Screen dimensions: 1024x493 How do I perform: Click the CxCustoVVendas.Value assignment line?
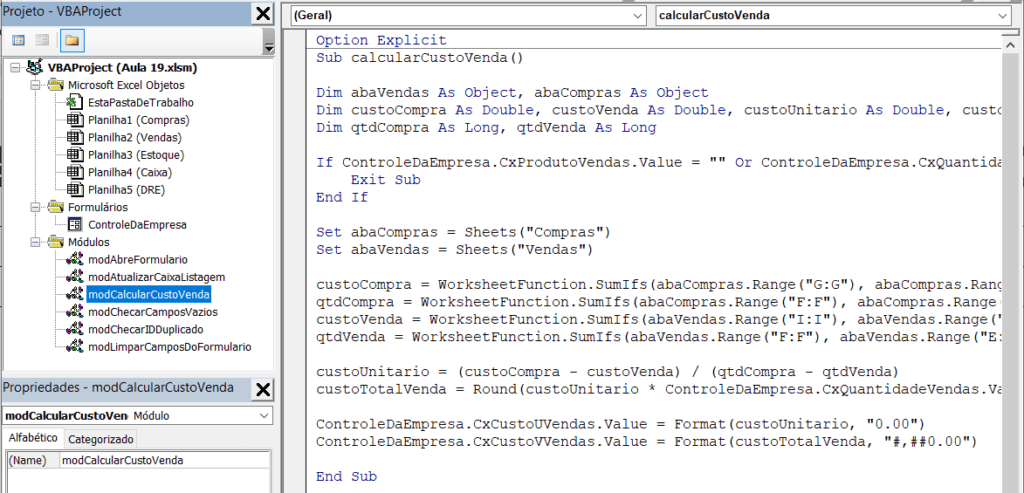[647, 442]
